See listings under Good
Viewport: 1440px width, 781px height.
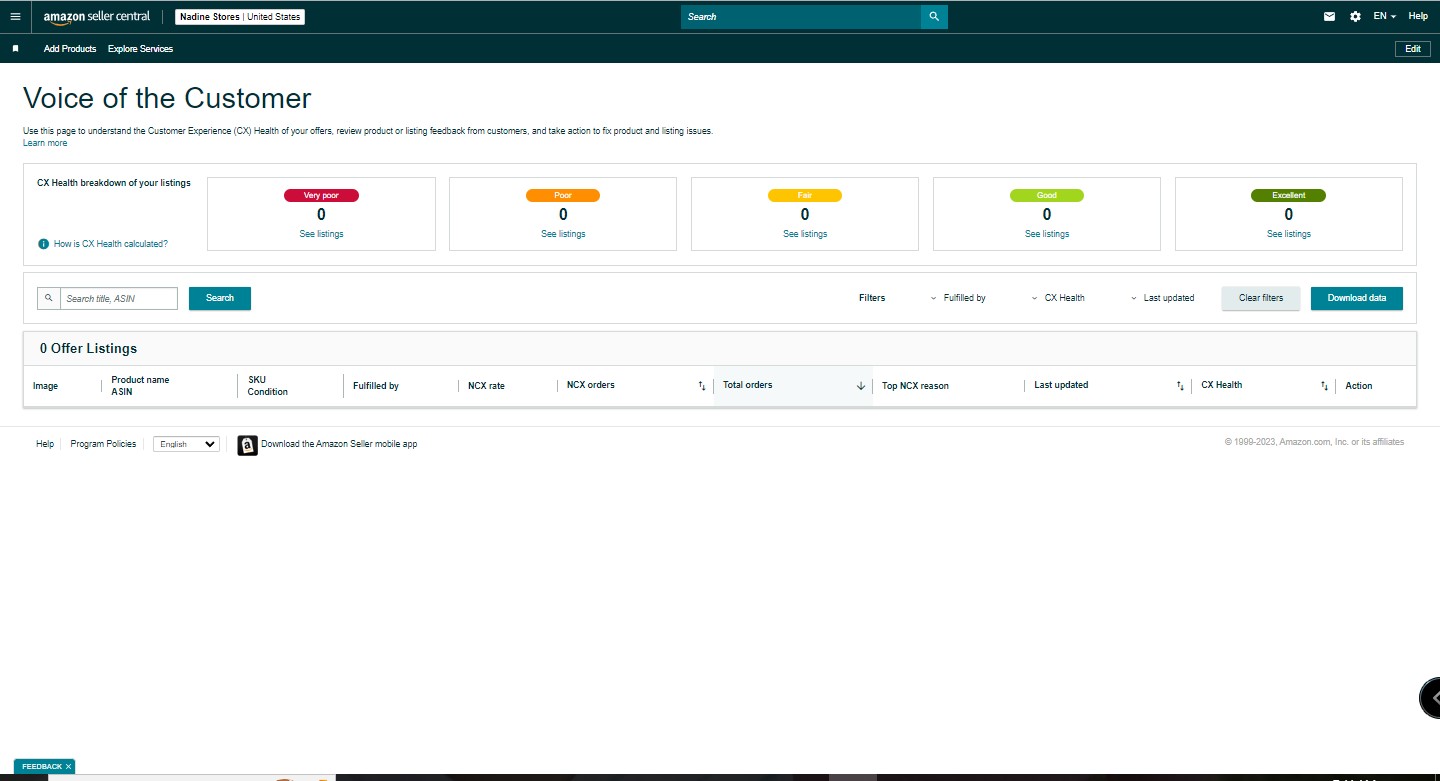[1047, 234]
